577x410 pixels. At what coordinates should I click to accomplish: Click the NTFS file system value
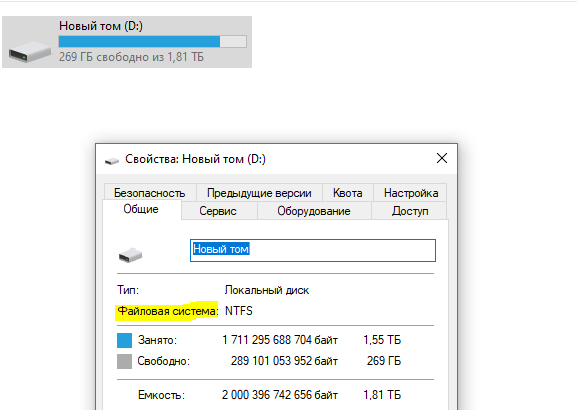click(238, 311)
